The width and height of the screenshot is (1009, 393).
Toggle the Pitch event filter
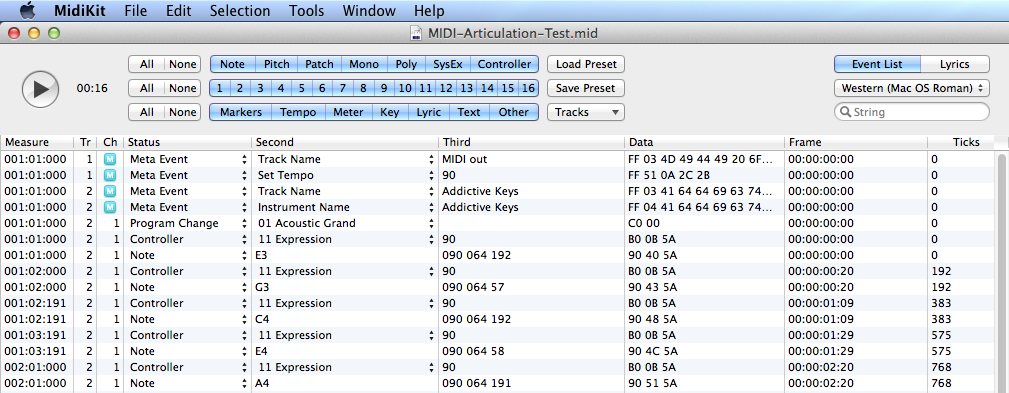click(277, 64)
